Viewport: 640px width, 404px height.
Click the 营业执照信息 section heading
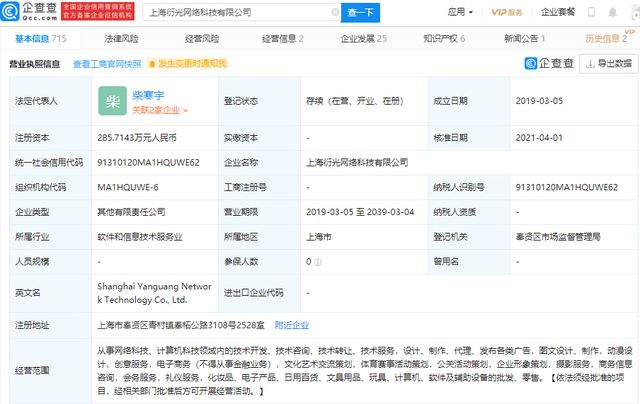click(35, 64)
